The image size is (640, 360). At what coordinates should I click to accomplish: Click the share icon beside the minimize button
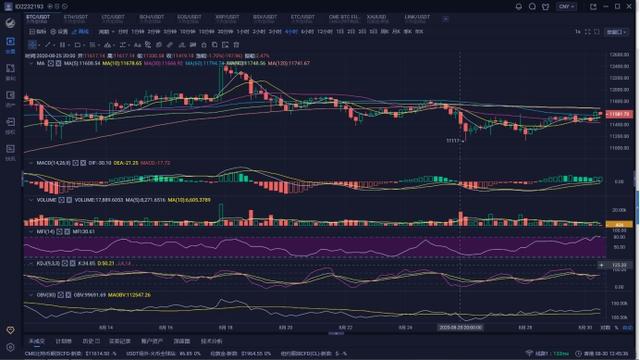[593, 7]
